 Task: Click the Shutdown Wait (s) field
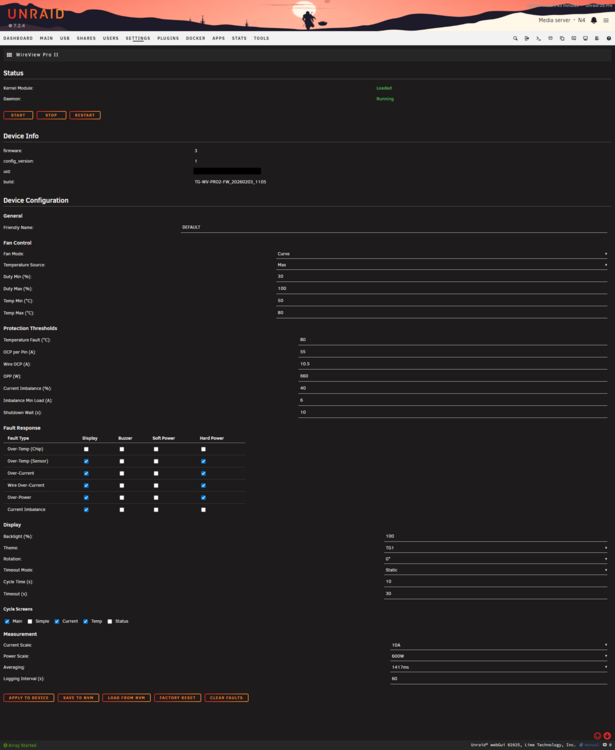(x=453, y=412)
